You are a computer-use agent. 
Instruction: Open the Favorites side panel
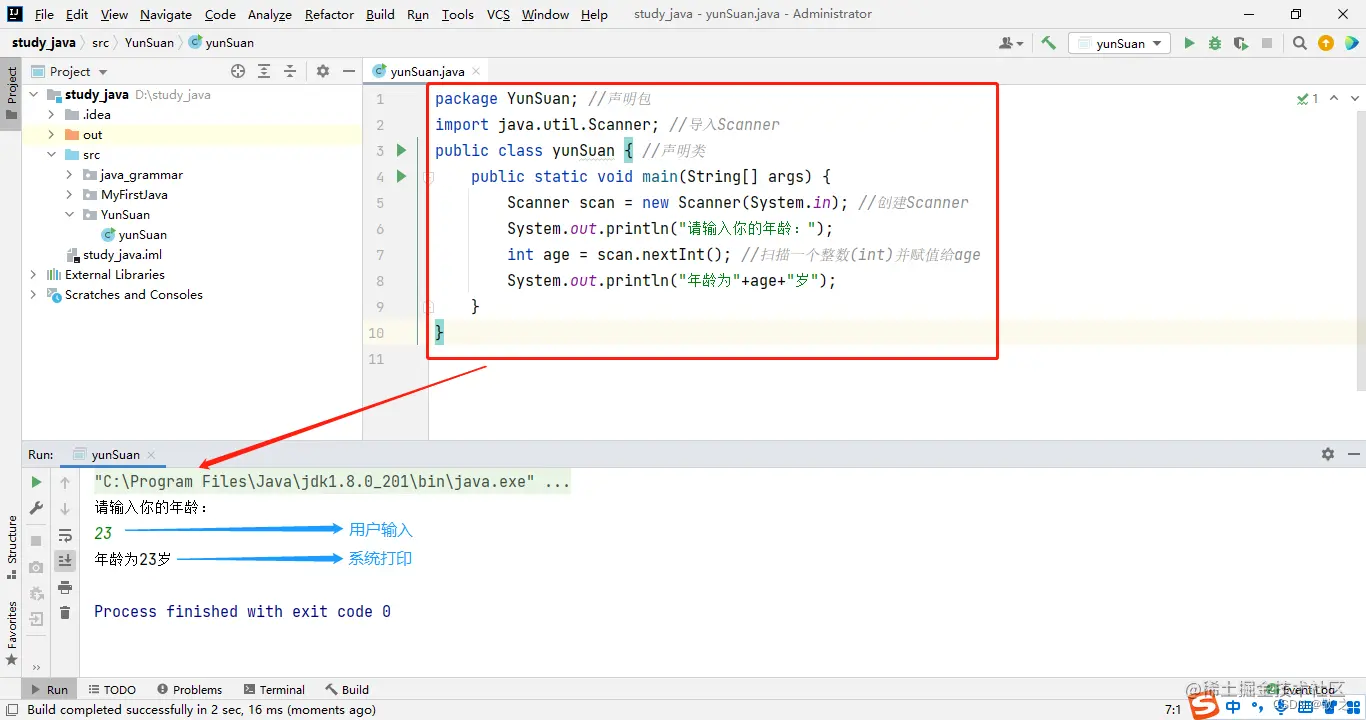tap(12, 633)
